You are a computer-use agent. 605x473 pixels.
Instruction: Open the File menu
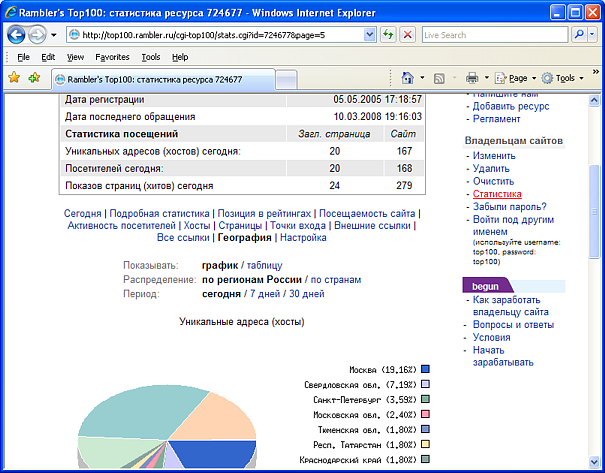click(23, 57)
